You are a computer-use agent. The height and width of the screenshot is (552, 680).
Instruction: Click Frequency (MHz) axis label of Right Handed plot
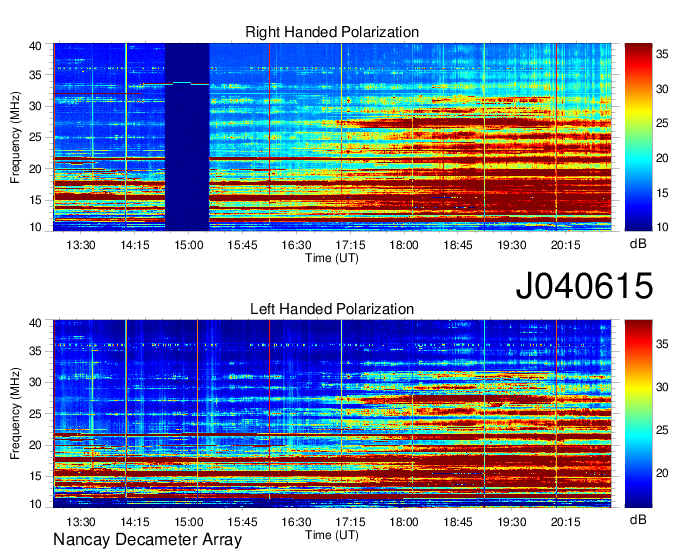point(15,137)
